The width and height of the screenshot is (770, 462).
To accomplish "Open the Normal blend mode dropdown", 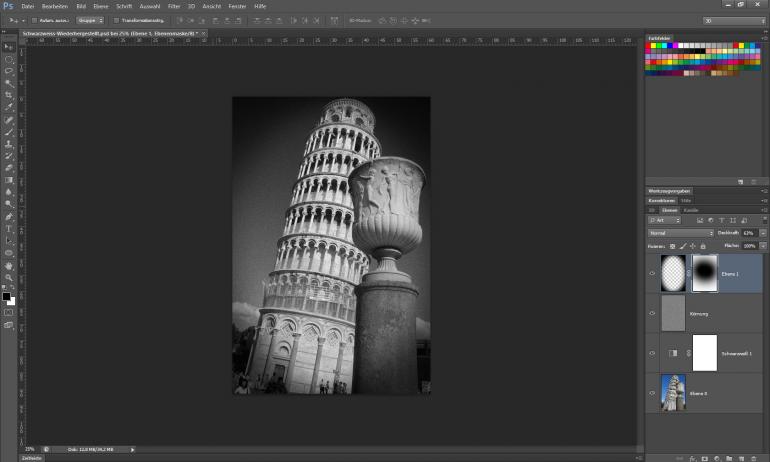I will tap(680, 233).
